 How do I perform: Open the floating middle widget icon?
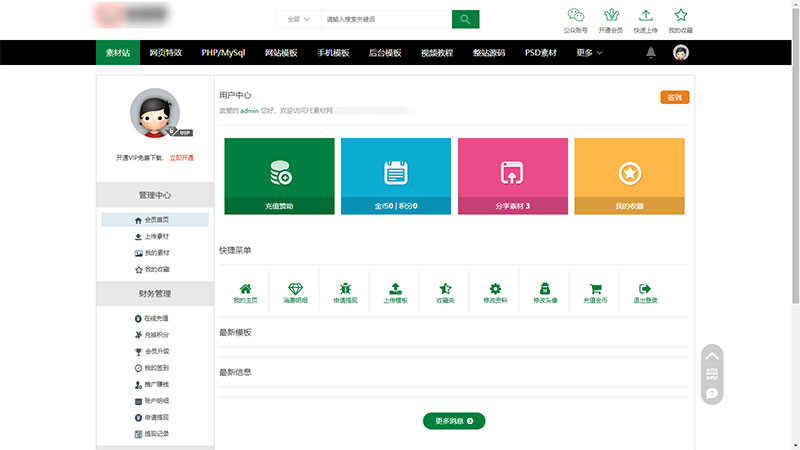tap(712, 374)
